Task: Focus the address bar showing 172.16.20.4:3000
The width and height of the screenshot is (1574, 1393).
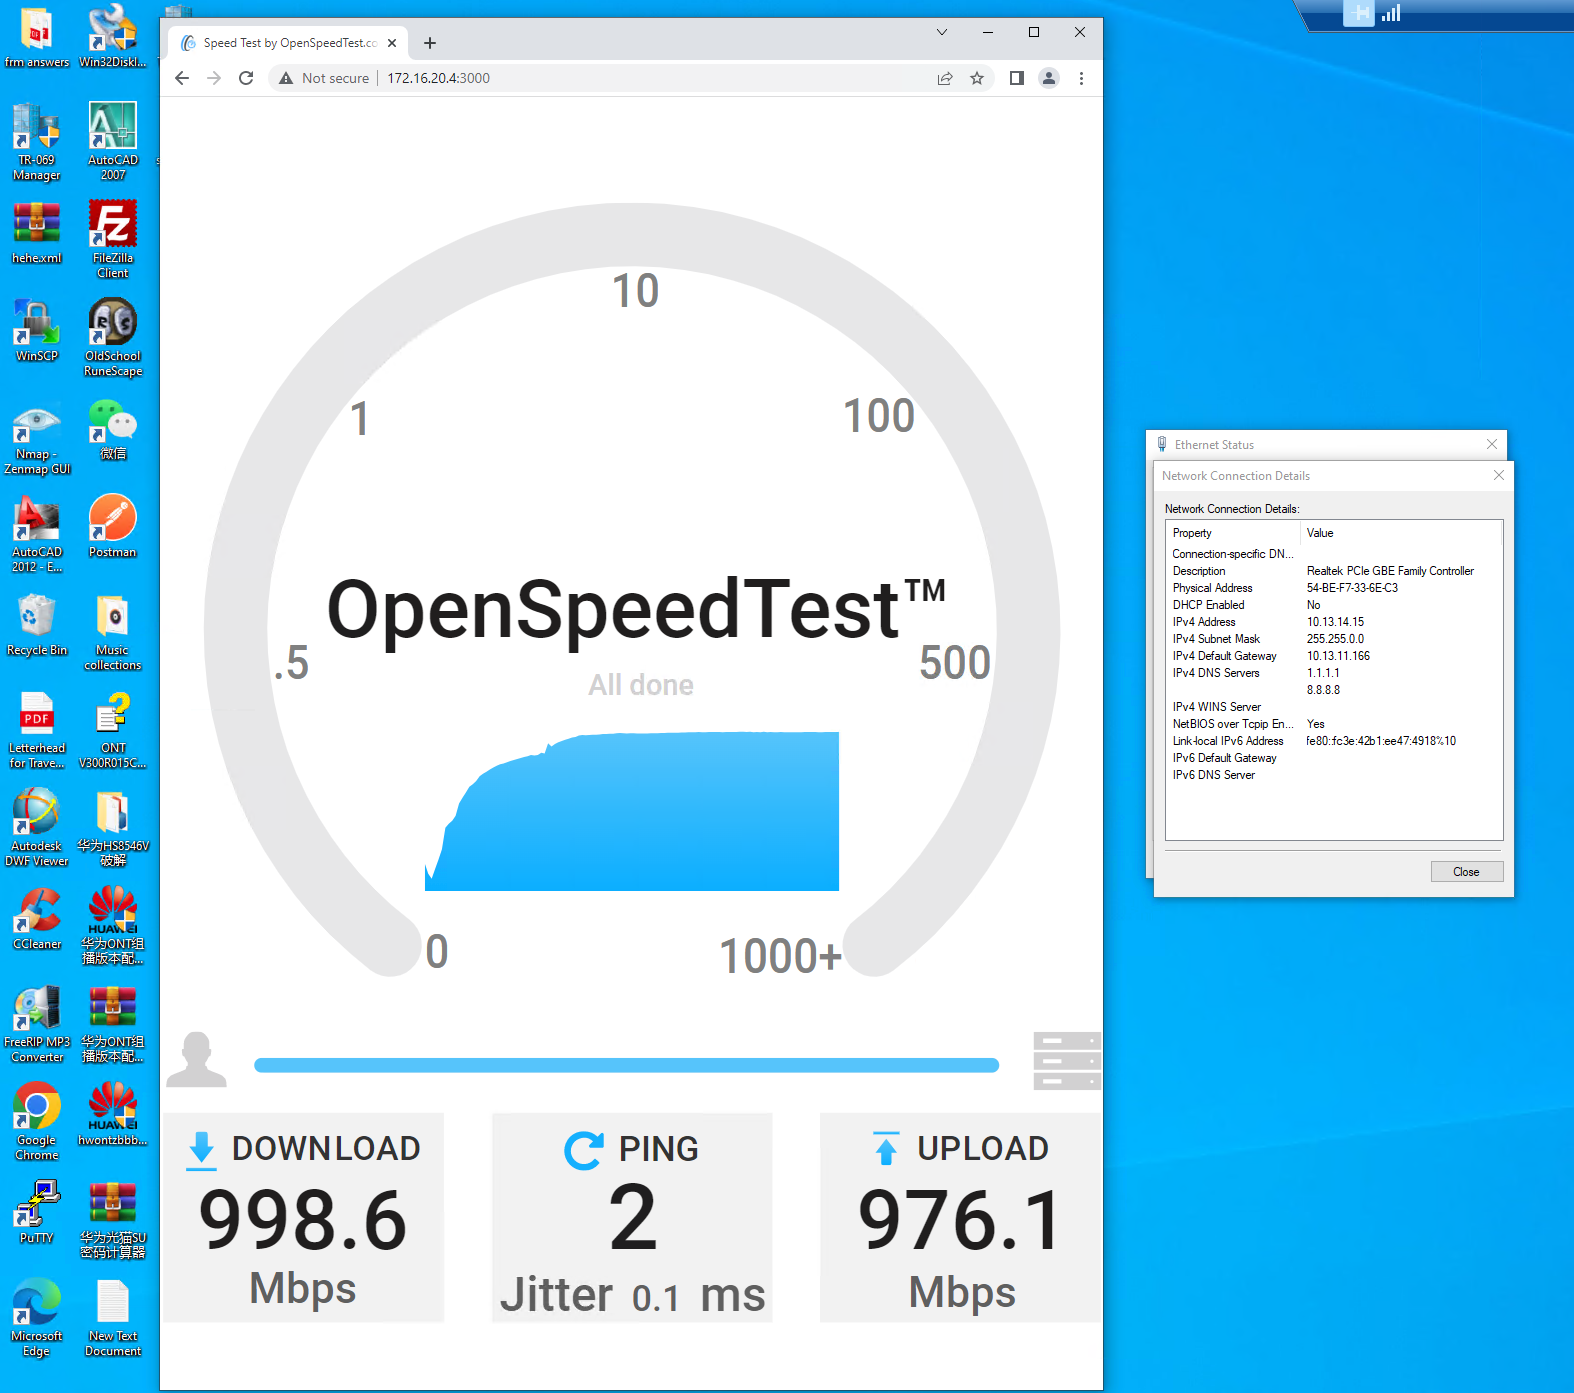Action: (x=438, y=78)
